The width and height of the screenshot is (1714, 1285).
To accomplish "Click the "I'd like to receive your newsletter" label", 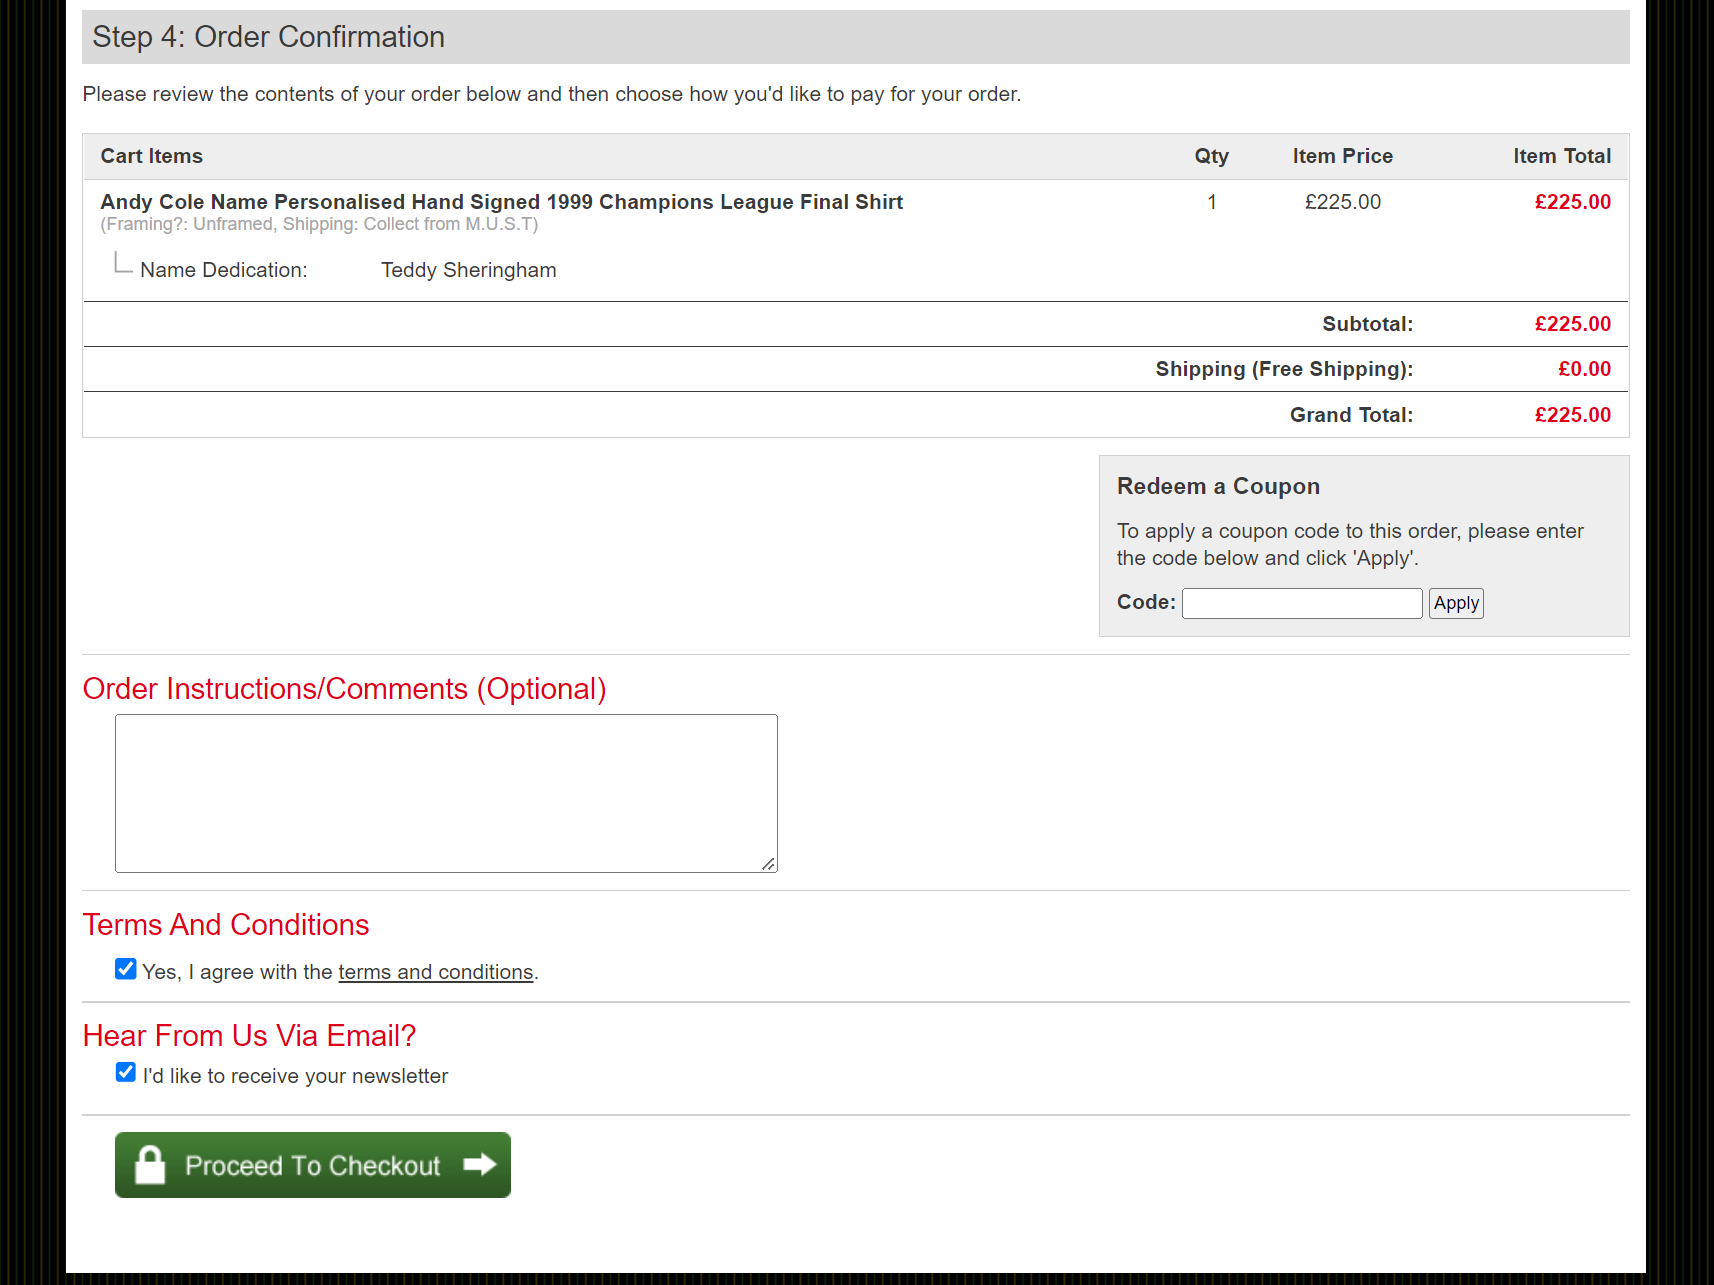I will click(x=295, y=1076).
